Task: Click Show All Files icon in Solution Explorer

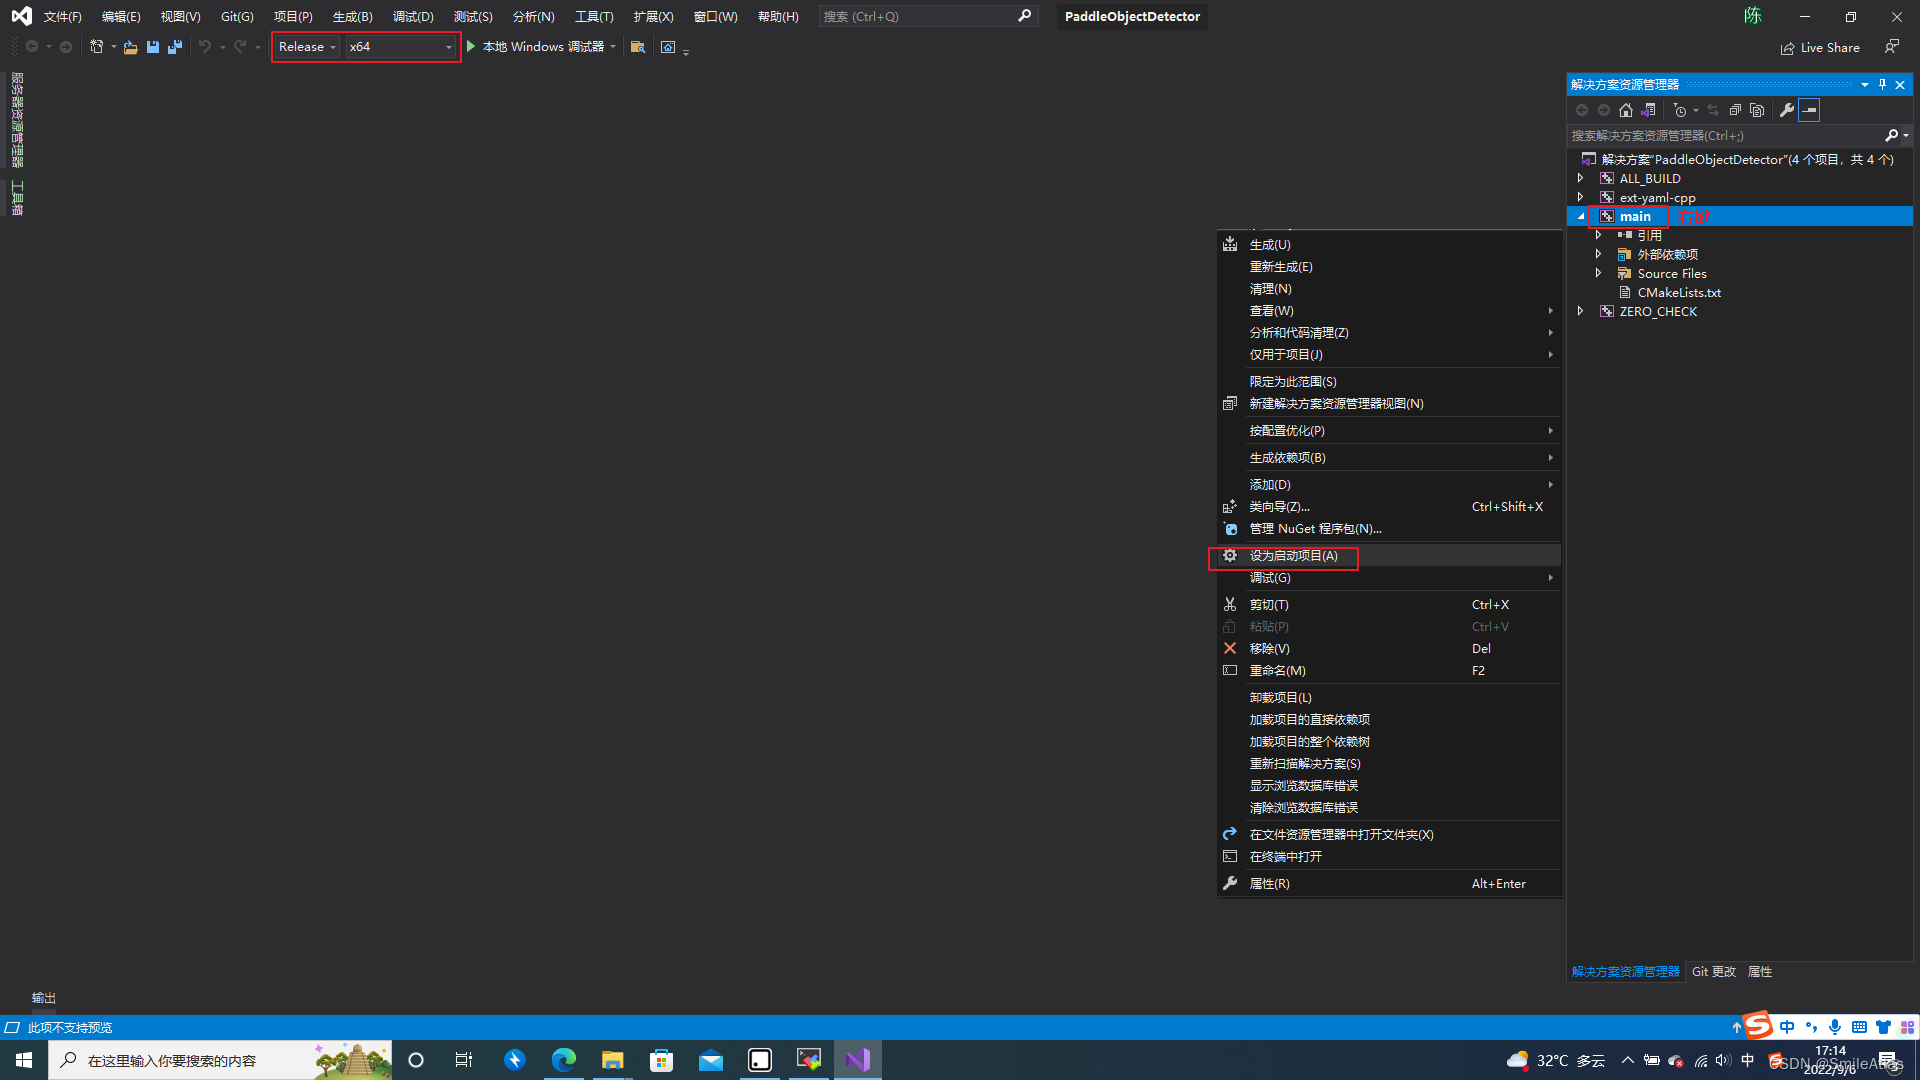Action: [x=1757, y=110]
